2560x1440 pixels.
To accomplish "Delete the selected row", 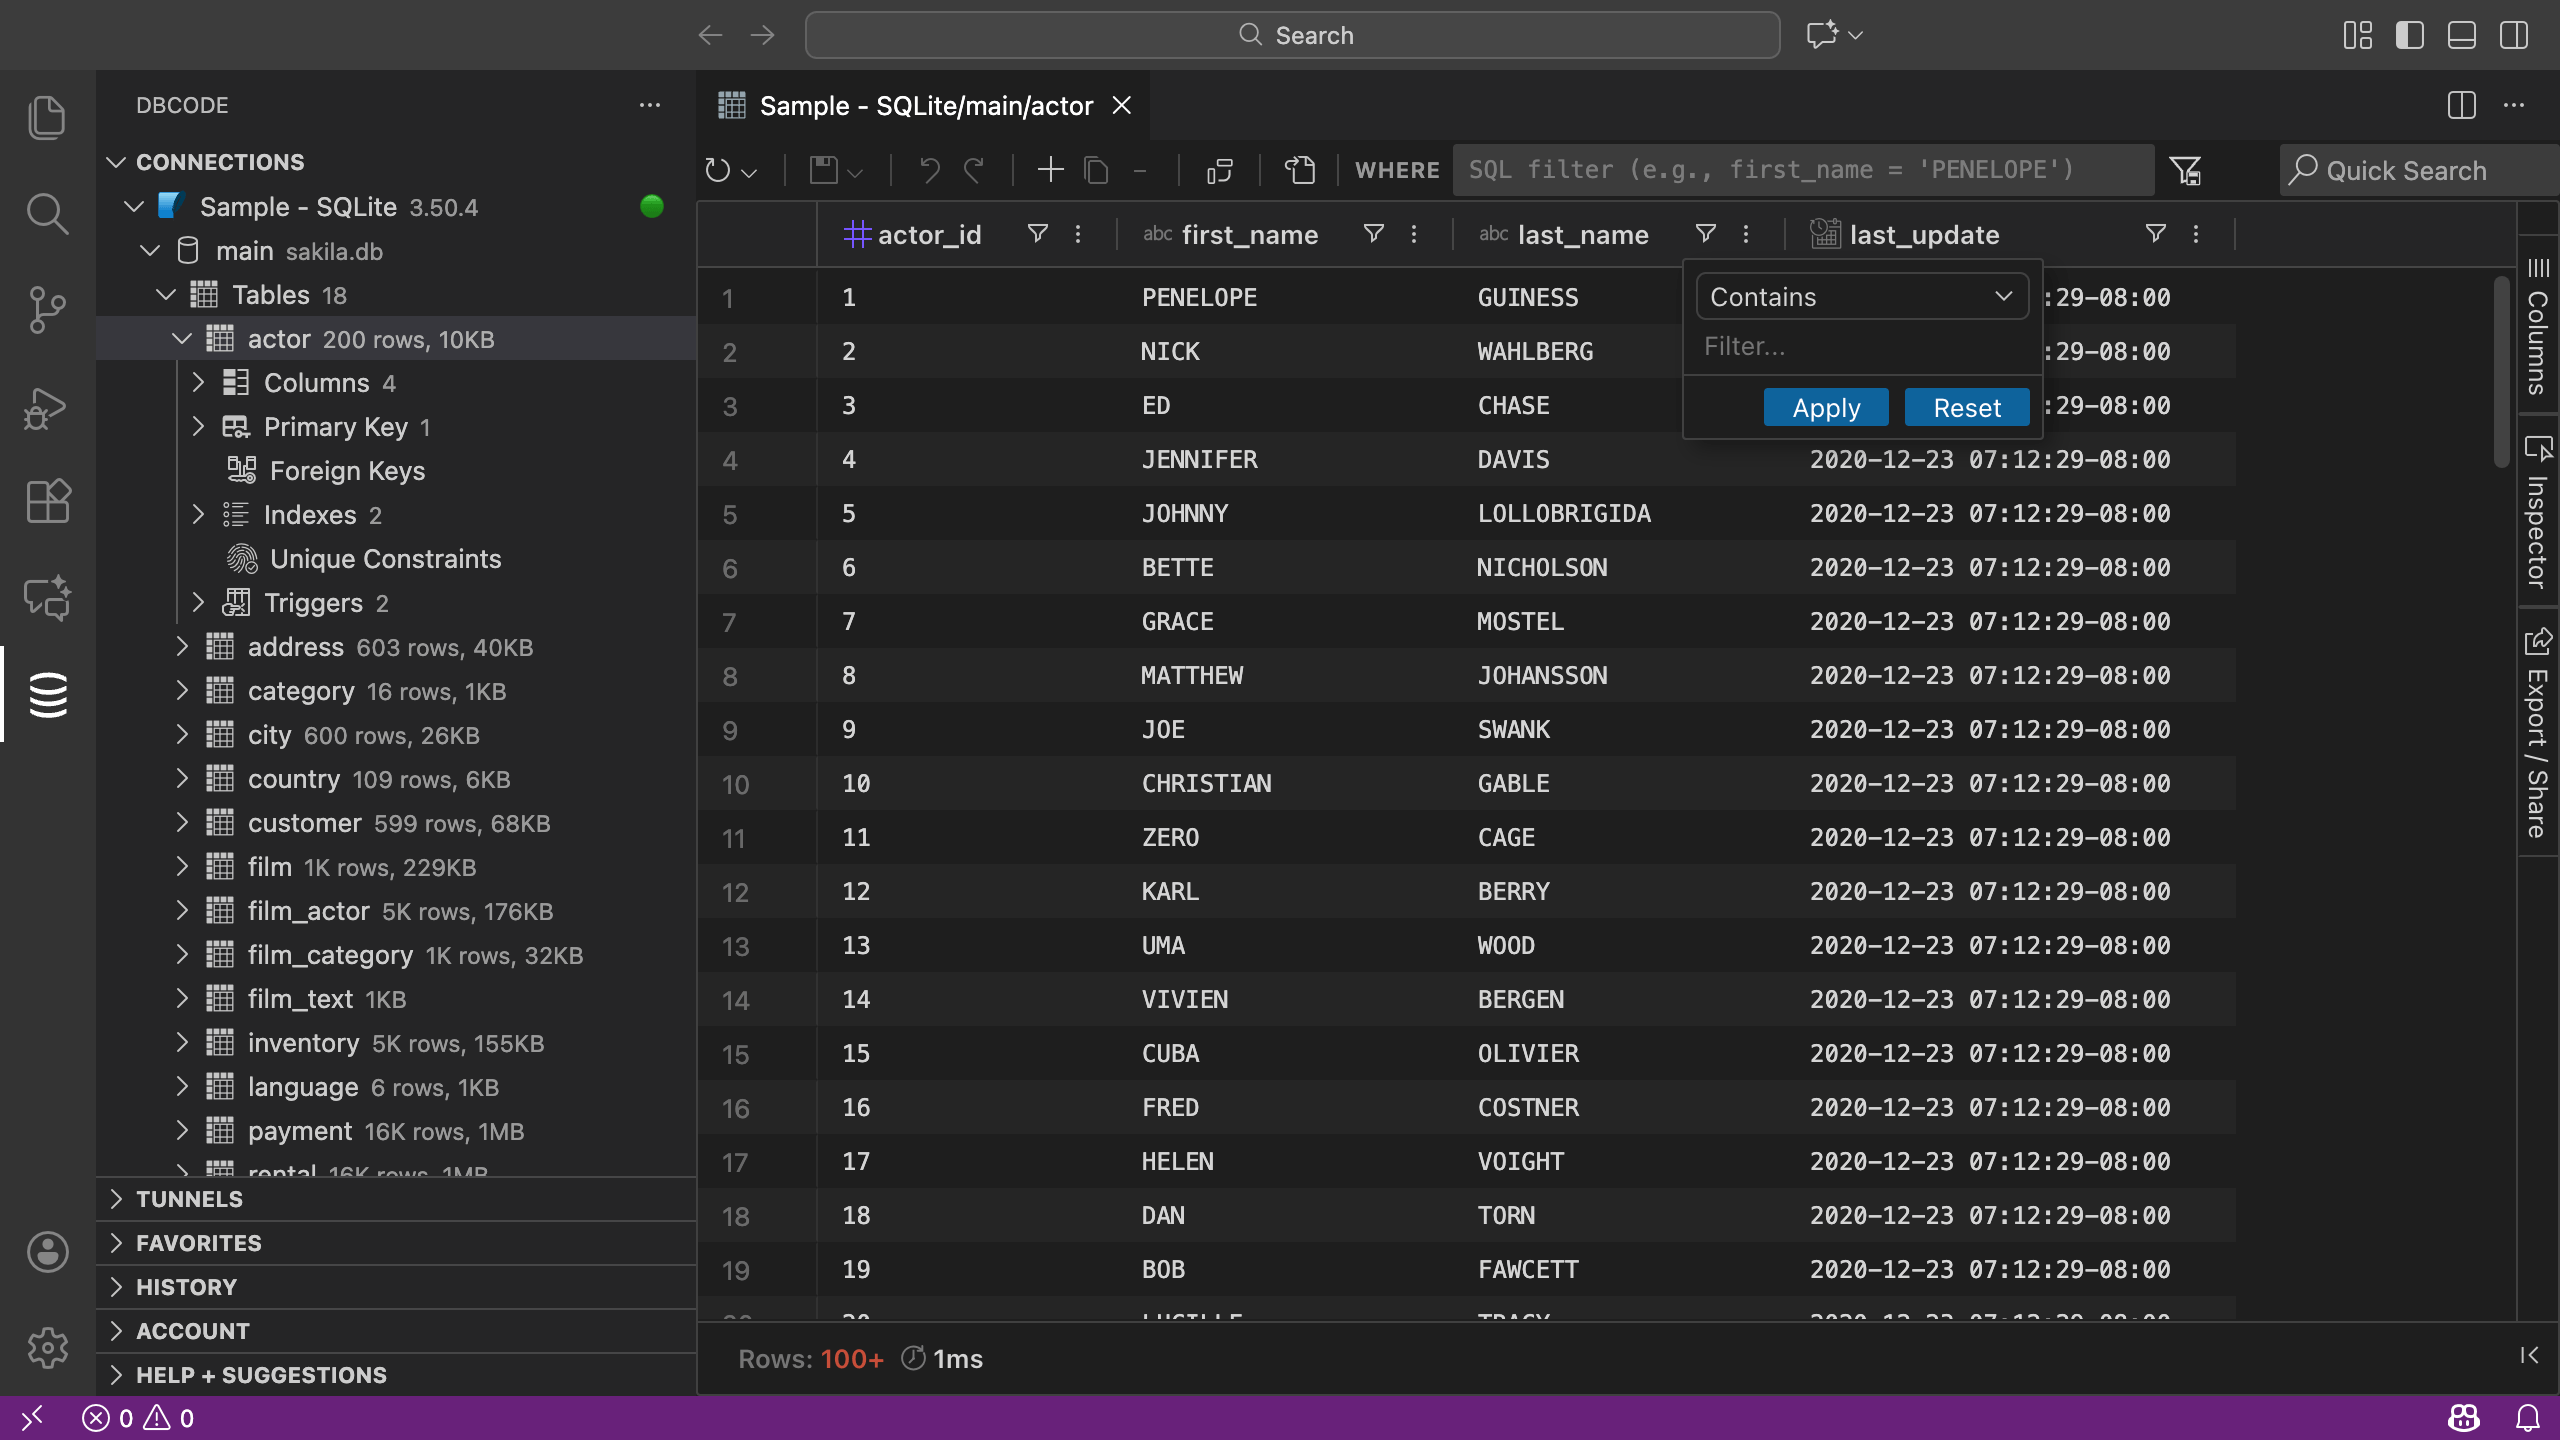I will [x=1141, y=170].
